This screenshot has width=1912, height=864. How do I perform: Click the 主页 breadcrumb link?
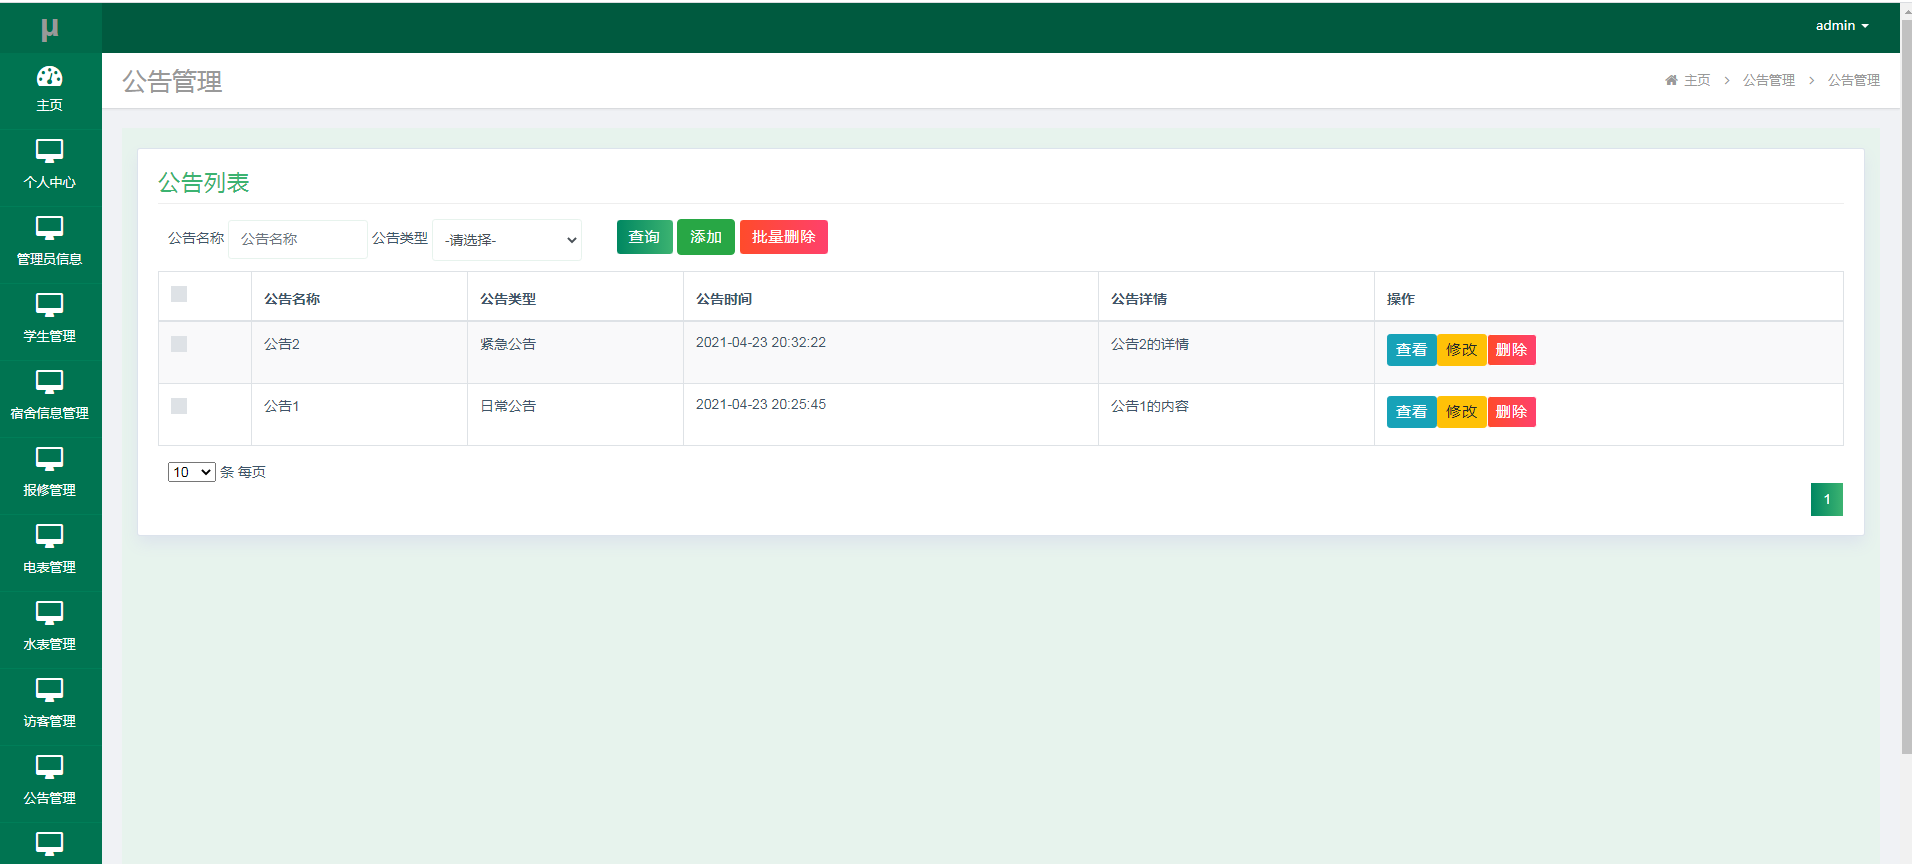point(1697,80)
